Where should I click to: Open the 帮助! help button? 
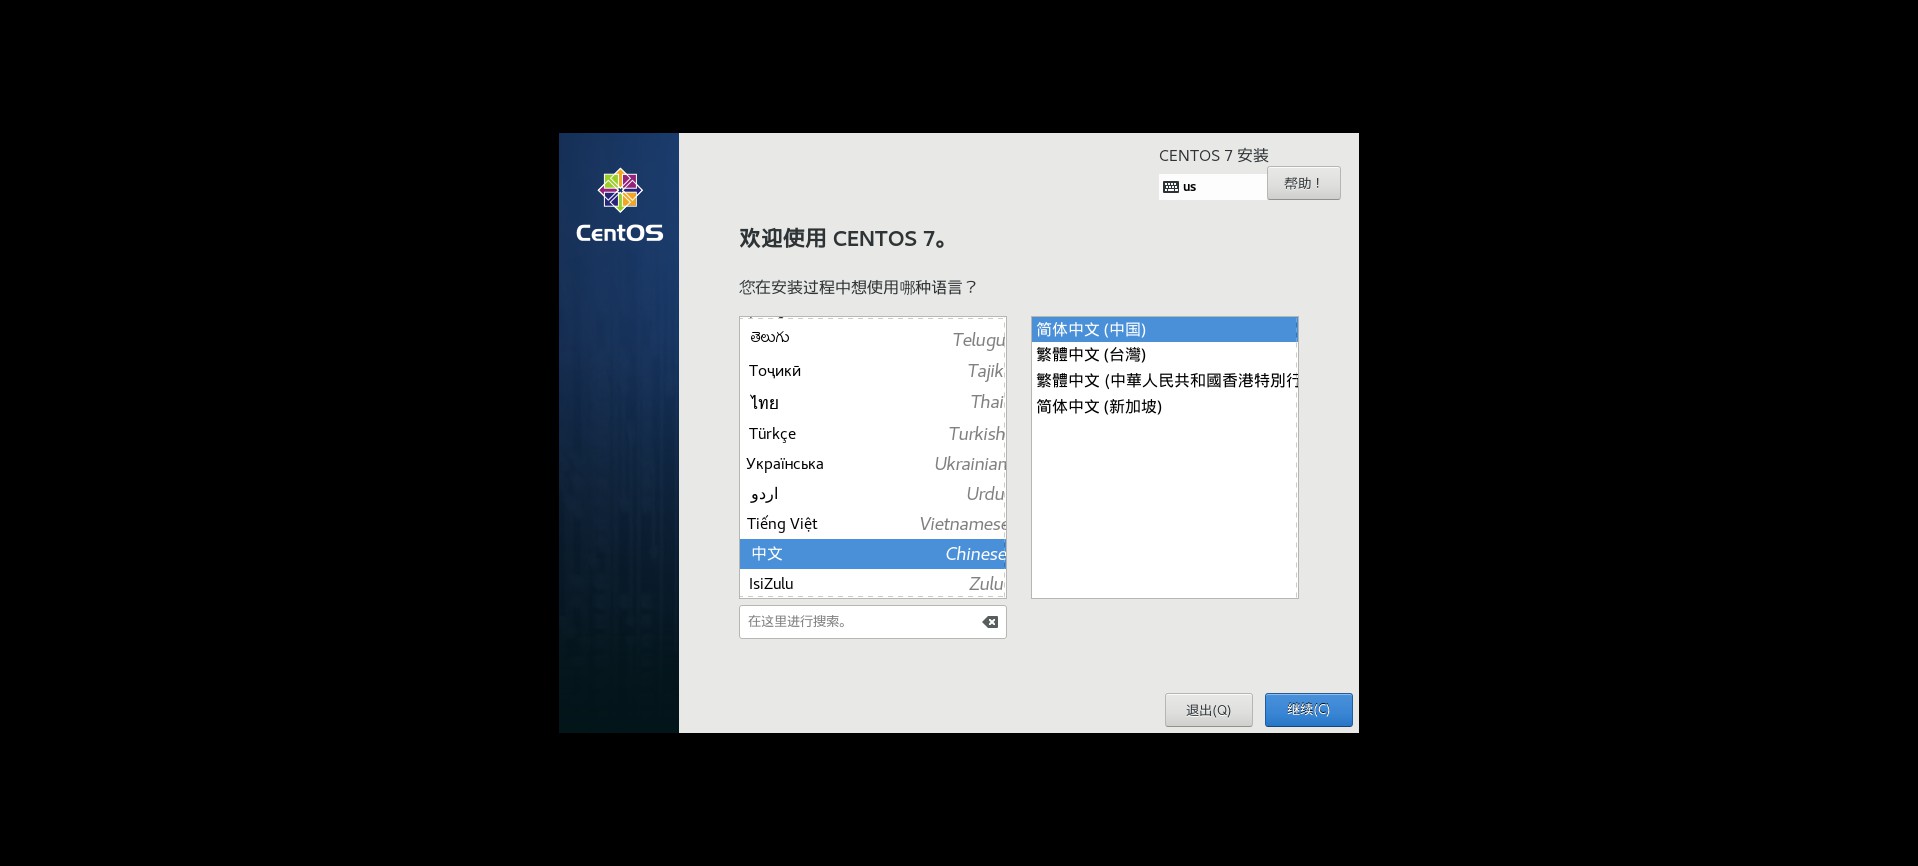pyautogui.click(x=1303, y=183)
